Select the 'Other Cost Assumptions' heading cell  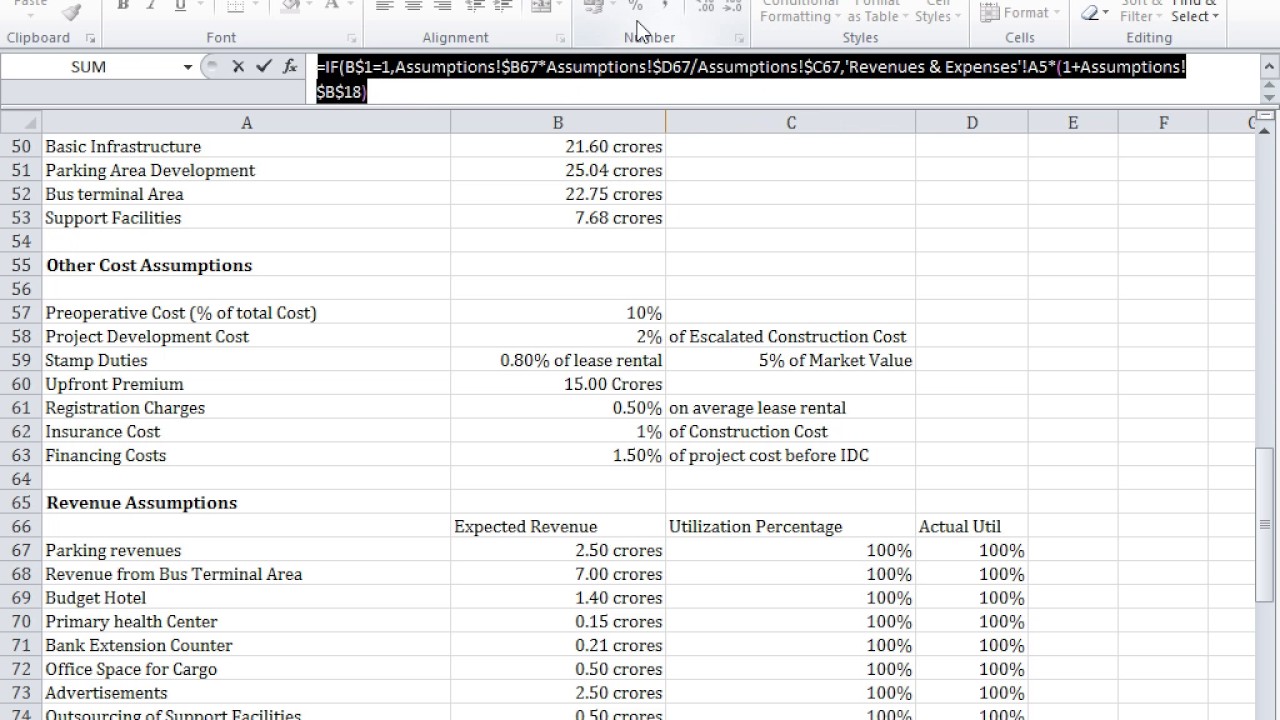(x=246, y=265)
